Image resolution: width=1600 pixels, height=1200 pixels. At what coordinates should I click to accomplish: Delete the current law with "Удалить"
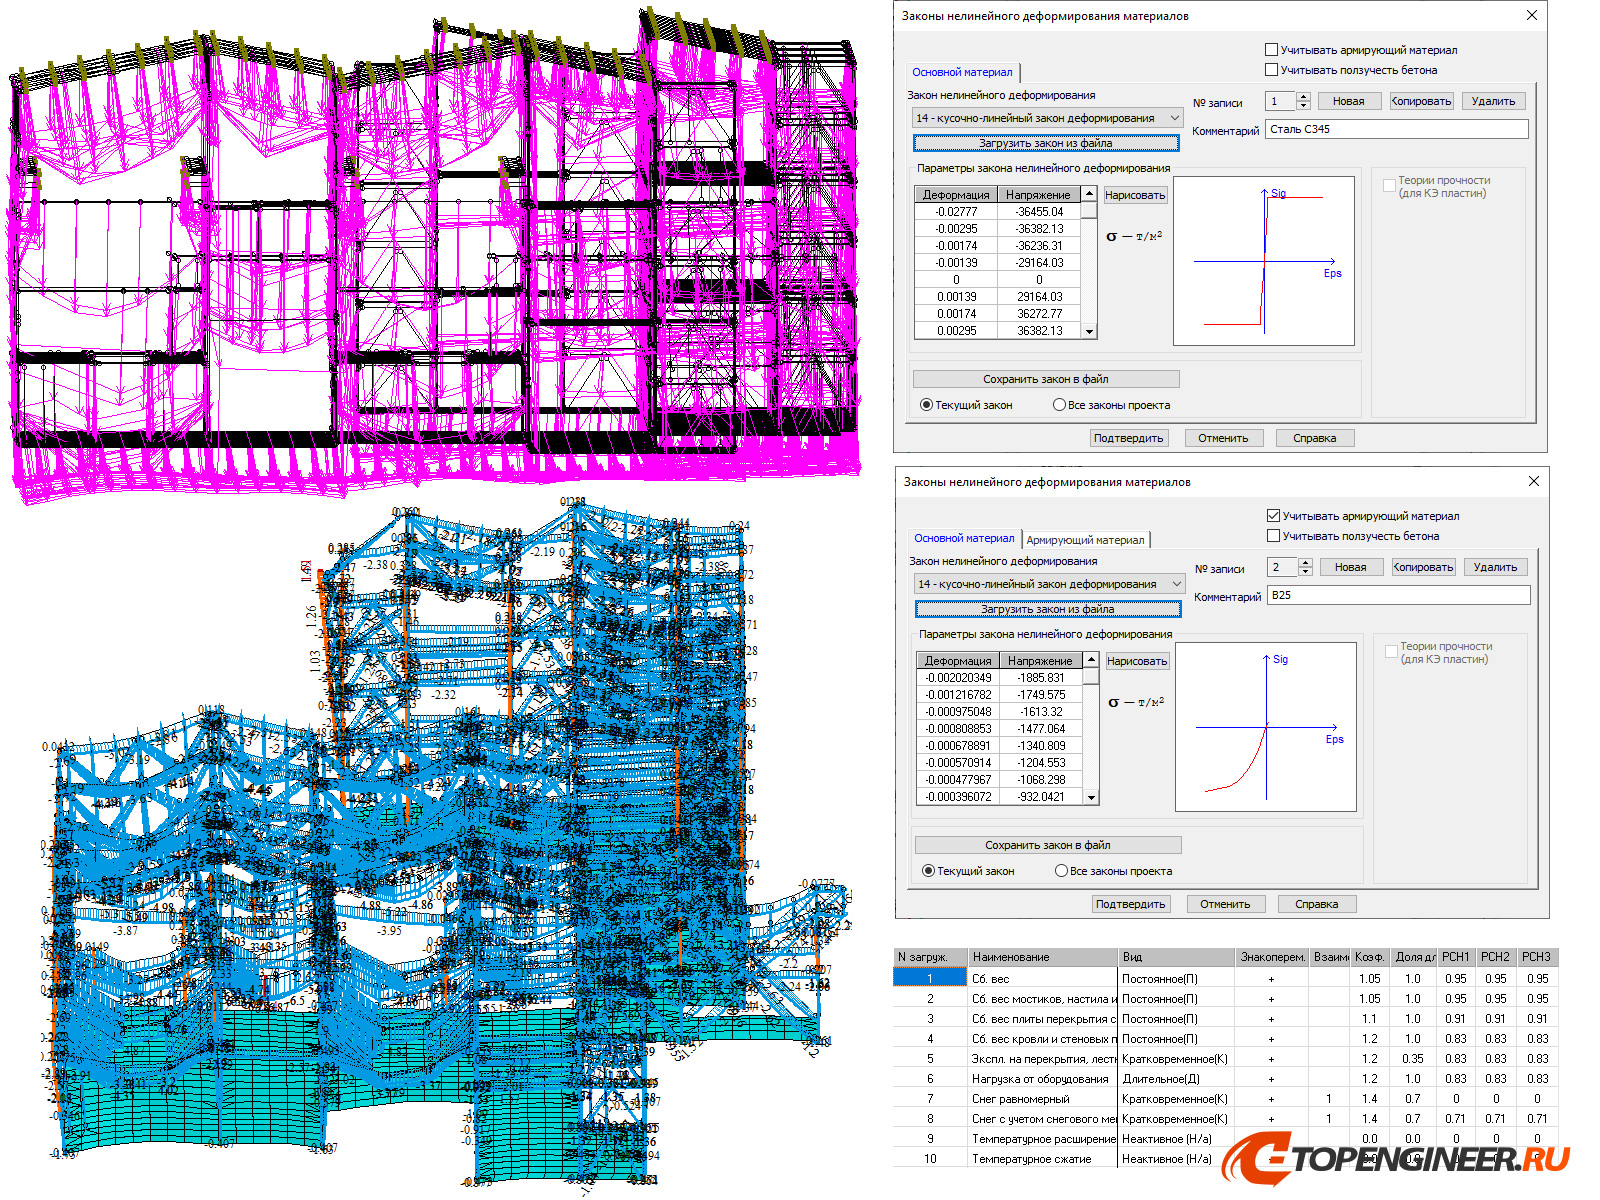point(1493,100)
